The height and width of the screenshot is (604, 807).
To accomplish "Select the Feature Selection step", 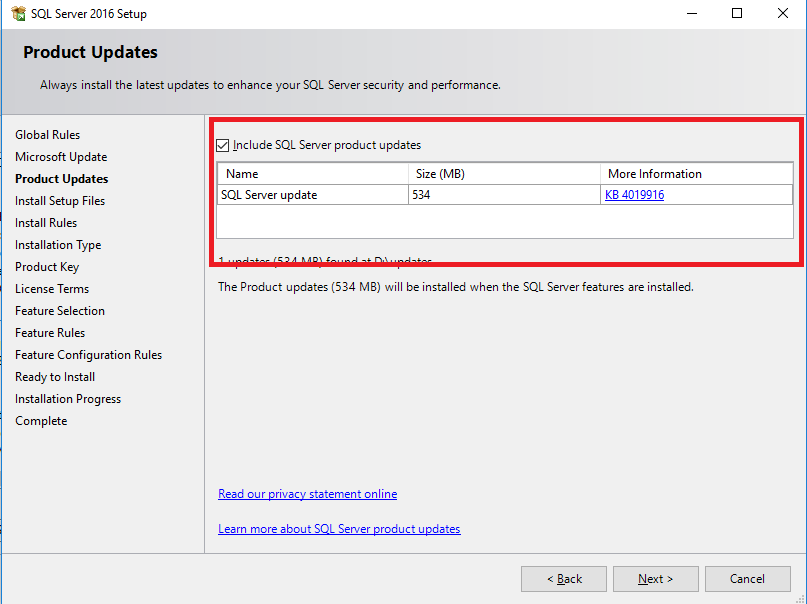I will pyautogui.click(x=60, y=311).
